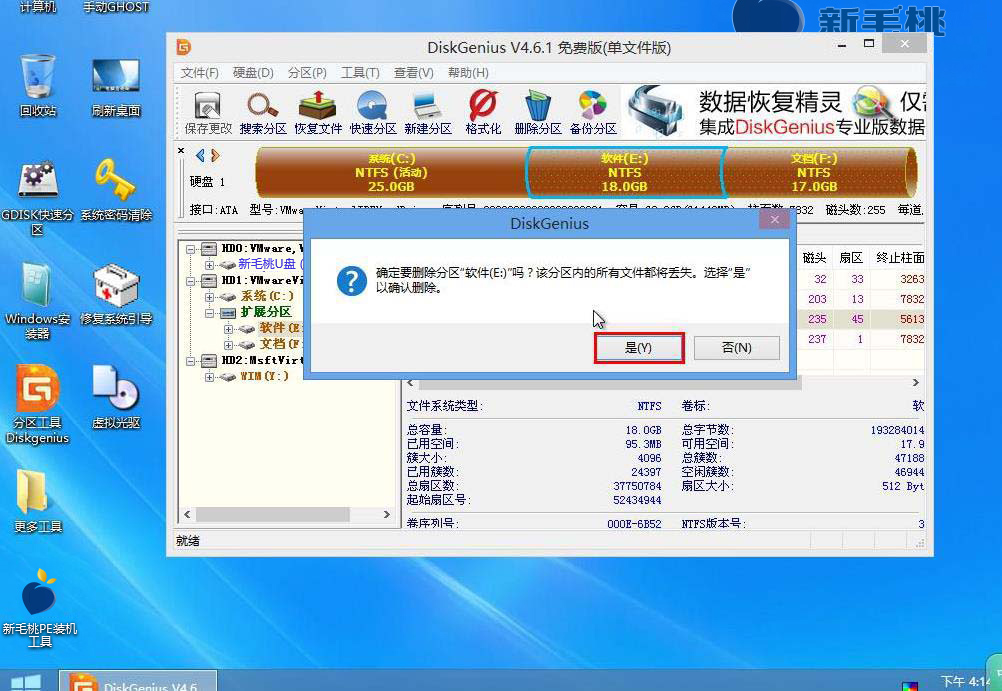Close the disk map panel with the small x

(181, 151)
